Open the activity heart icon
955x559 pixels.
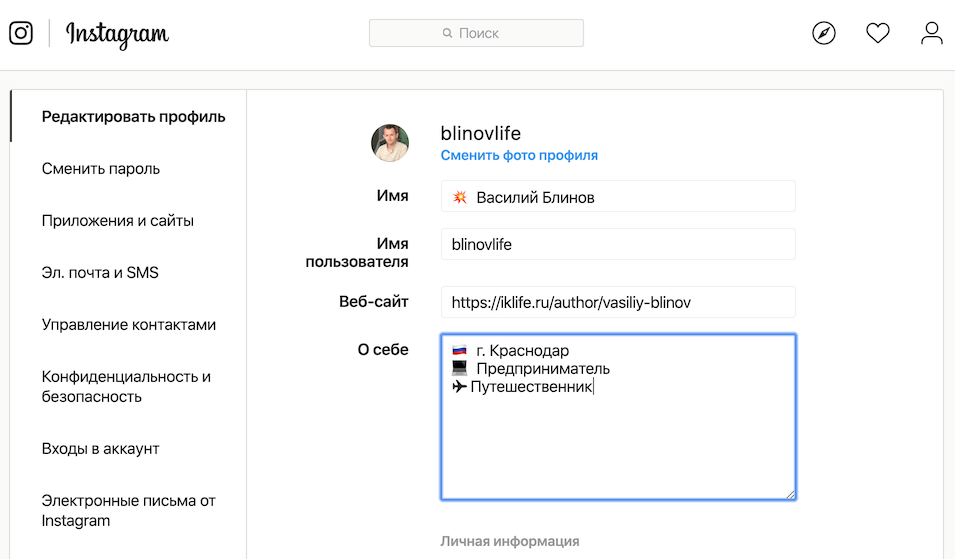(x=878, y=33)
